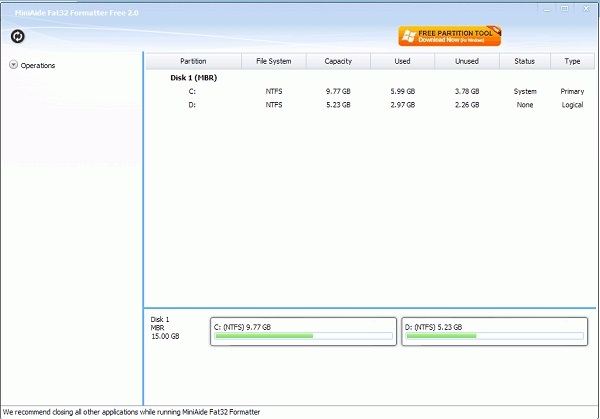This screenshot has height=419, width=600.
Task: Click the 2.97 GB used cell
Action: coord(403,105)
